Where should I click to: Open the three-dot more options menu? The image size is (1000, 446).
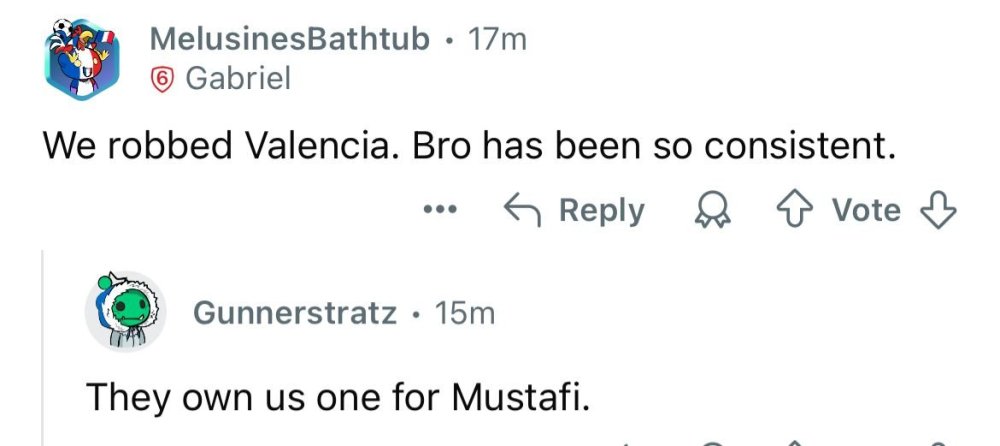click(439, 210)
